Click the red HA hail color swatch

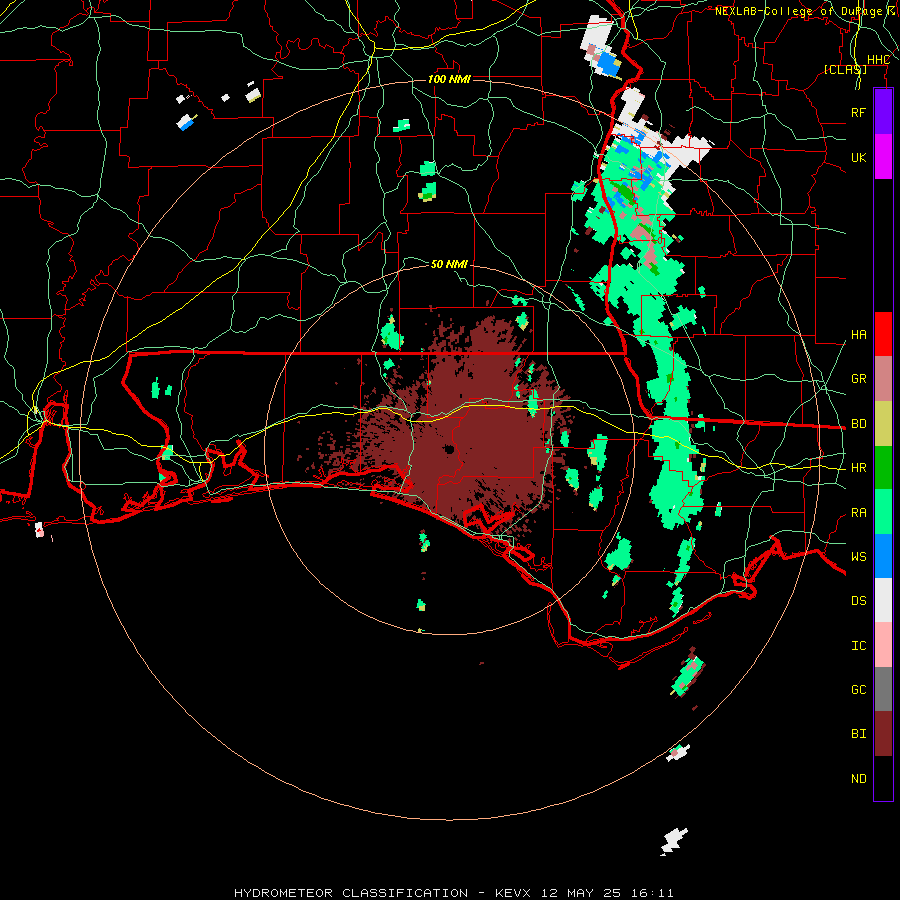click(x=883, y=334)
